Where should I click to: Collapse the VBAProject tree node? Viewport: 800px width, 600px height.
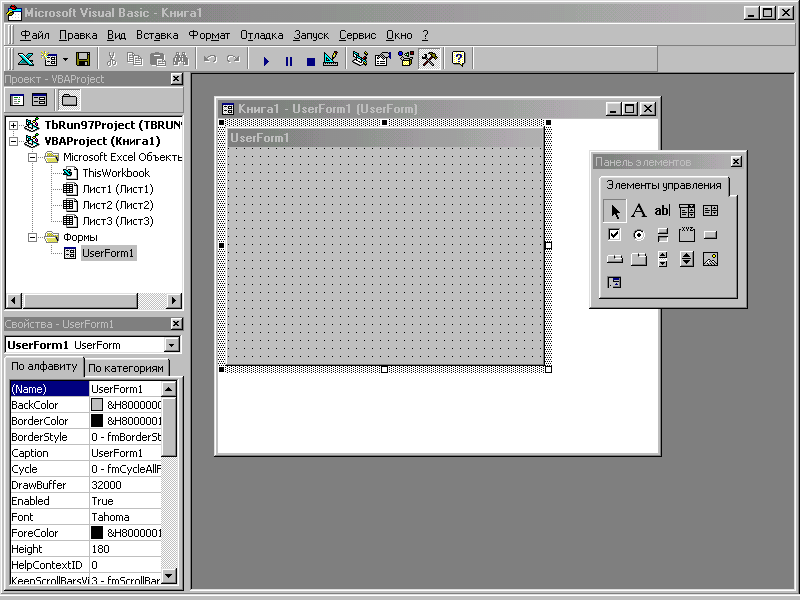pos(14,141)
